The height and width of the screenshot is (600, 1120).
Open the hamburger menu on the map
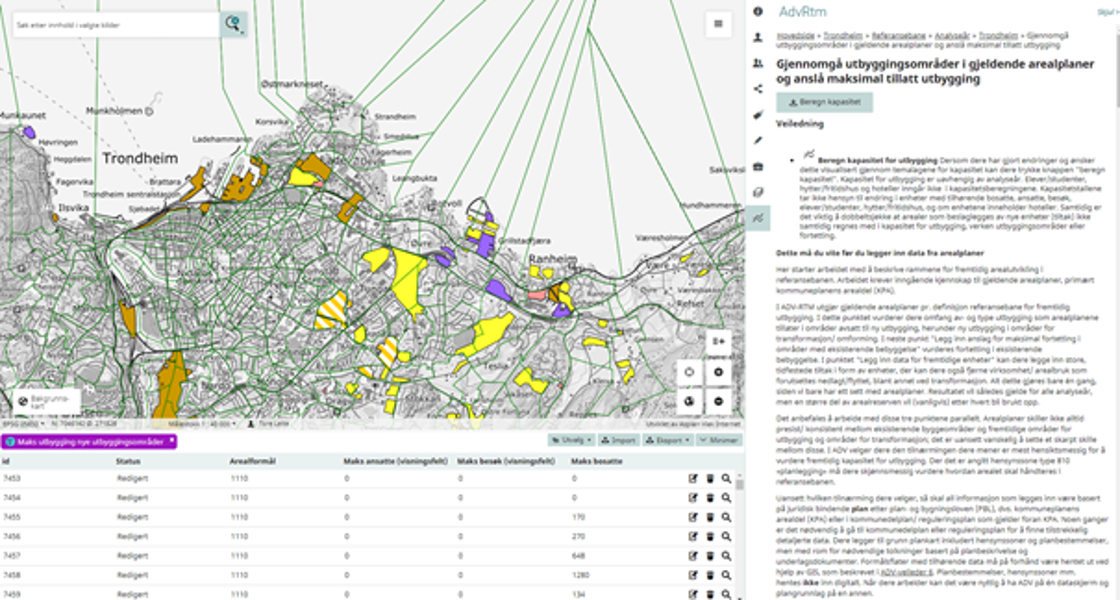717,24
